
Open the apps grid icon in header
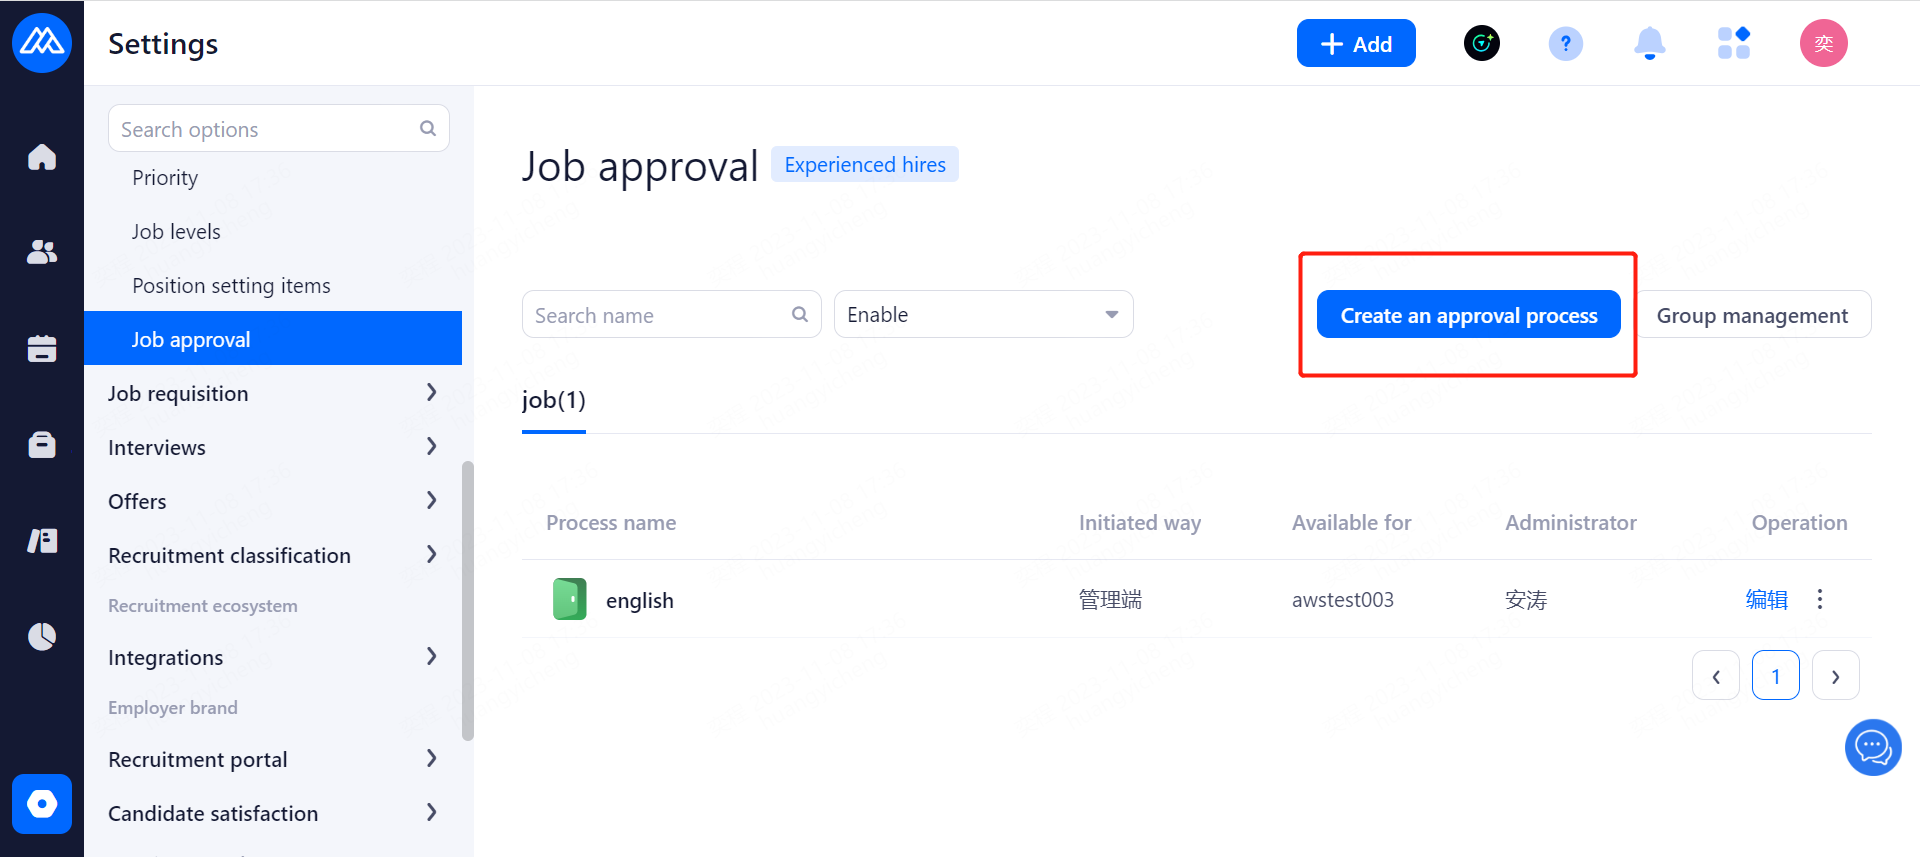(1733, 44)
